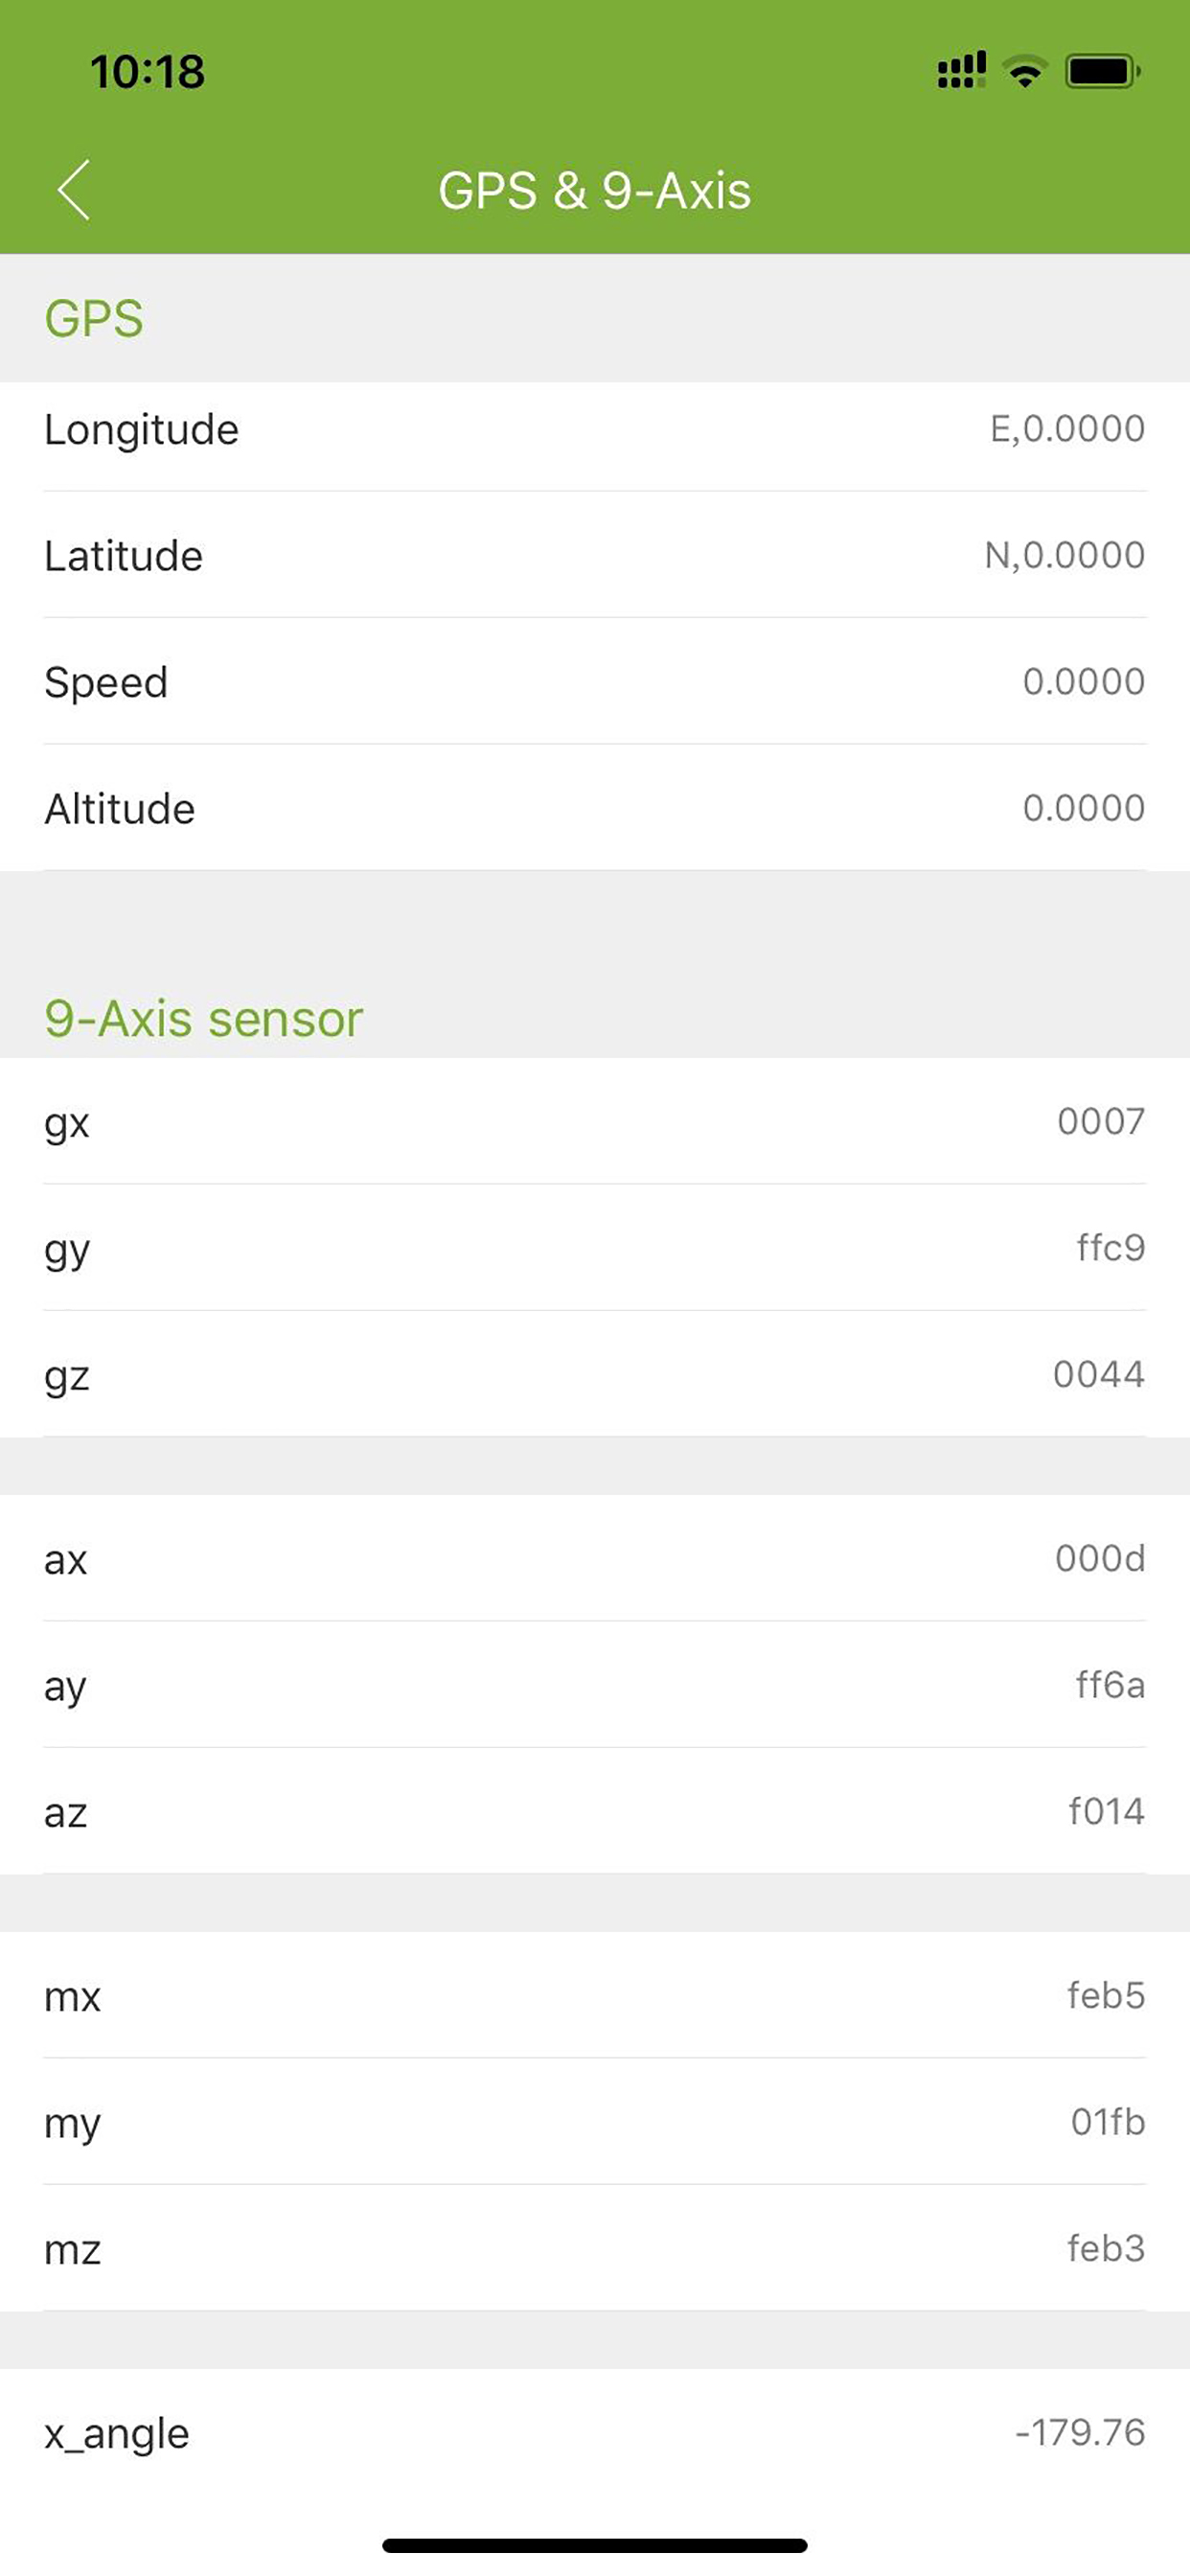Tap the 10:18 clock in status bar
Screen dimensions: 1190x2576
click(147, 72)
